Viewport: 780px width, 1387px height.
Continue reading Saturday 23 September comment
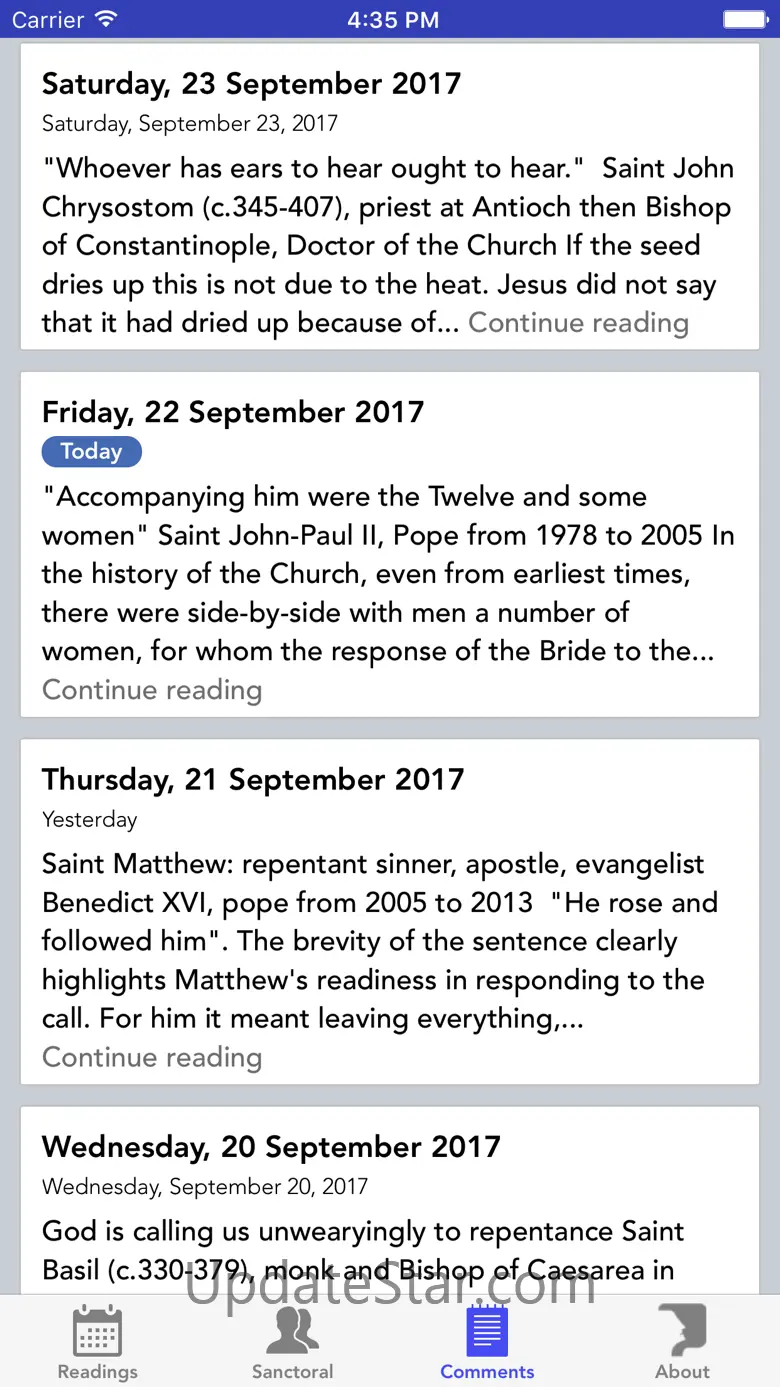pos(578,323)
